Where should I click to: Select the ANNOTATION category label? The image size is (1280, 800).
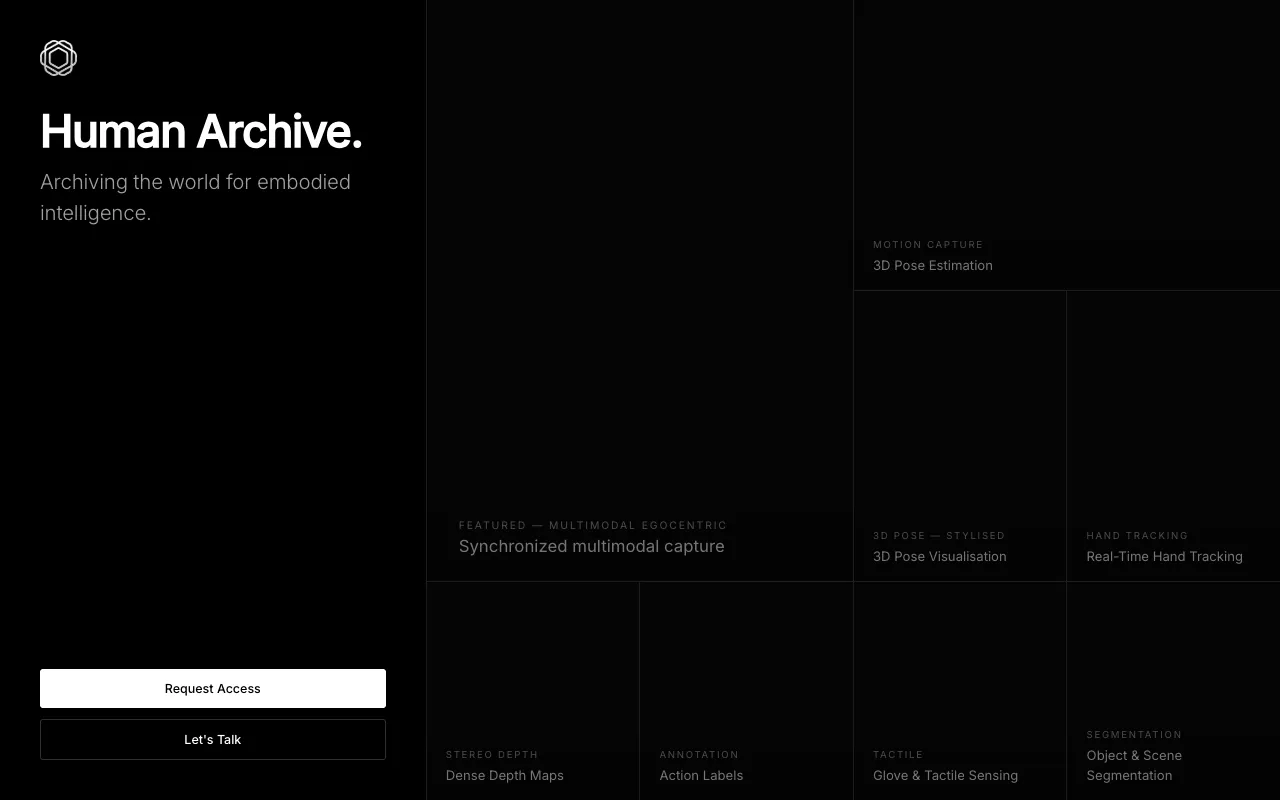699,755
